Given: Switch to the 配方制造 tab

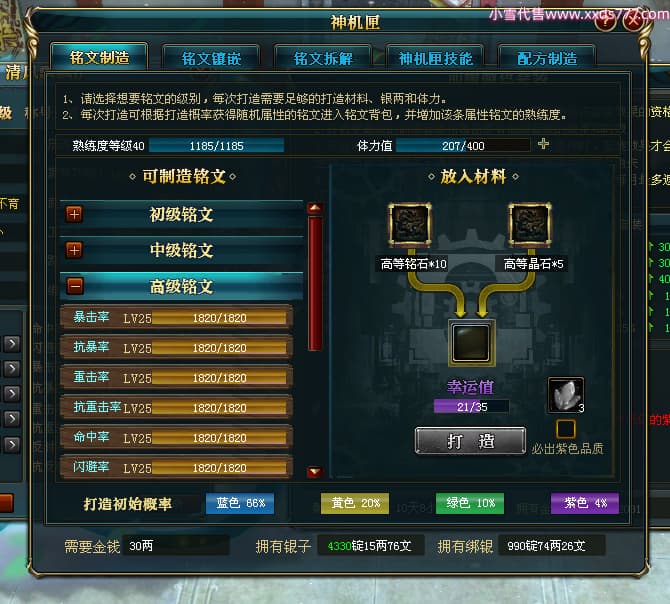Looking at the screenshot, I should point(547,58).
